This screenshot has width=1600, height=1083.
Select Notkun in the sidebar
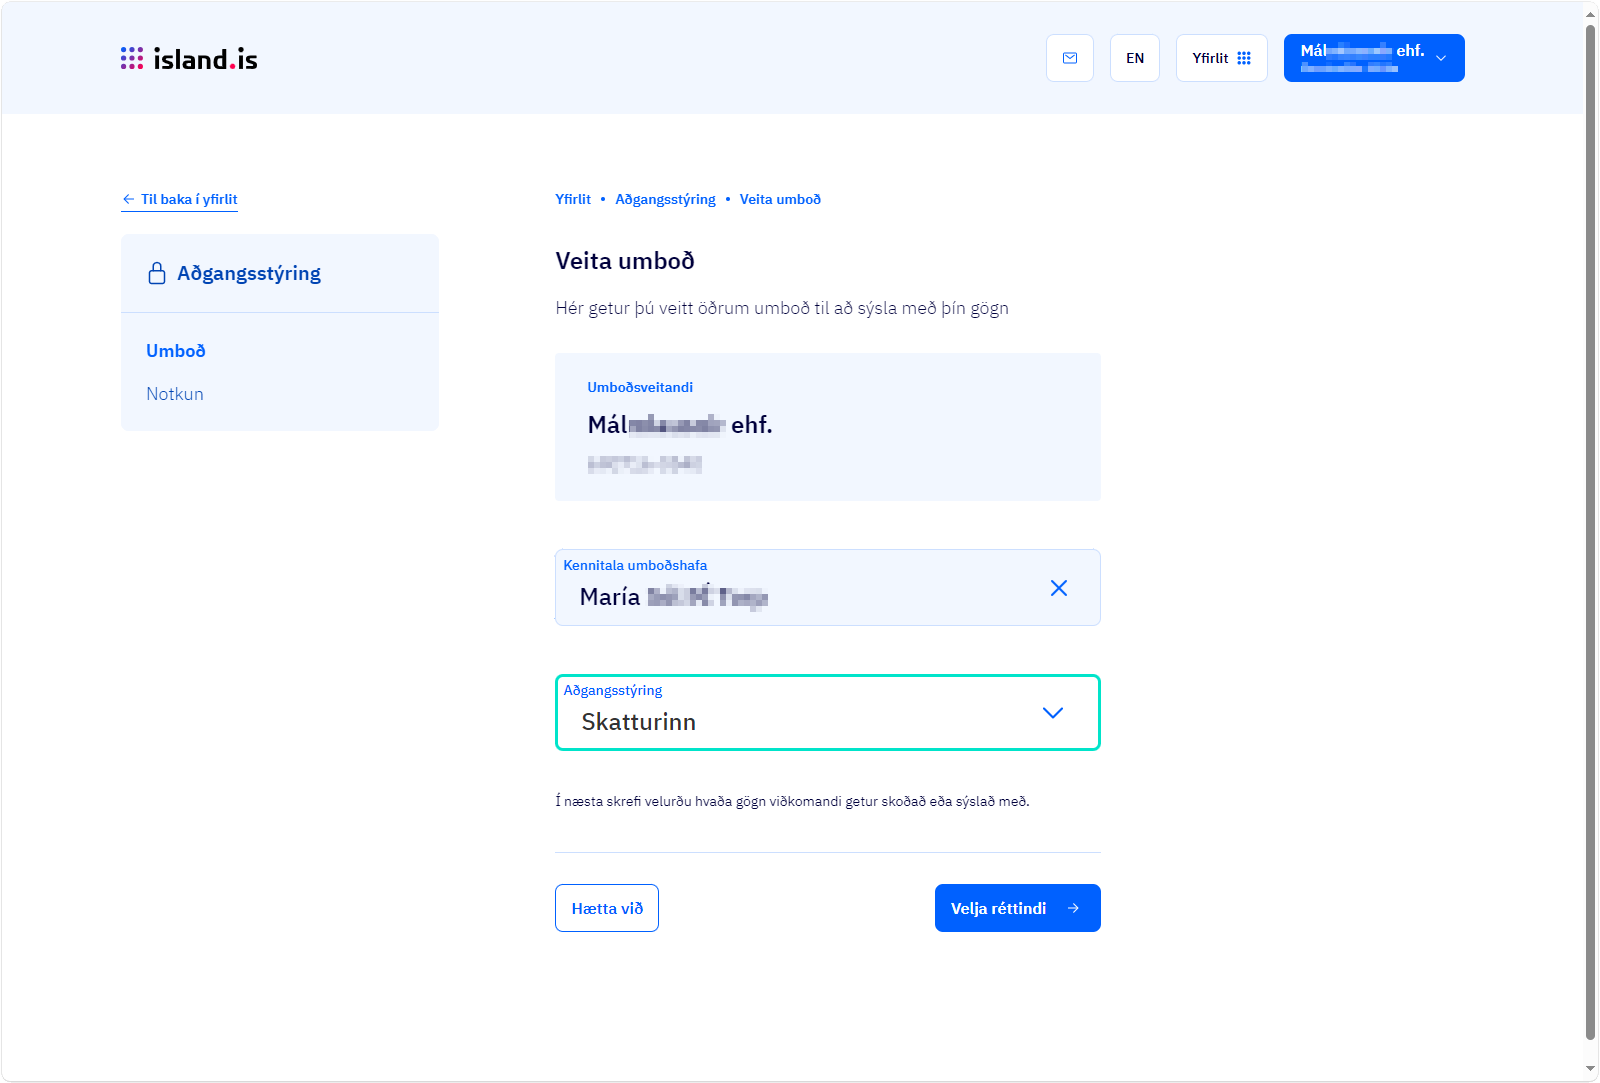tap(175, 394)
